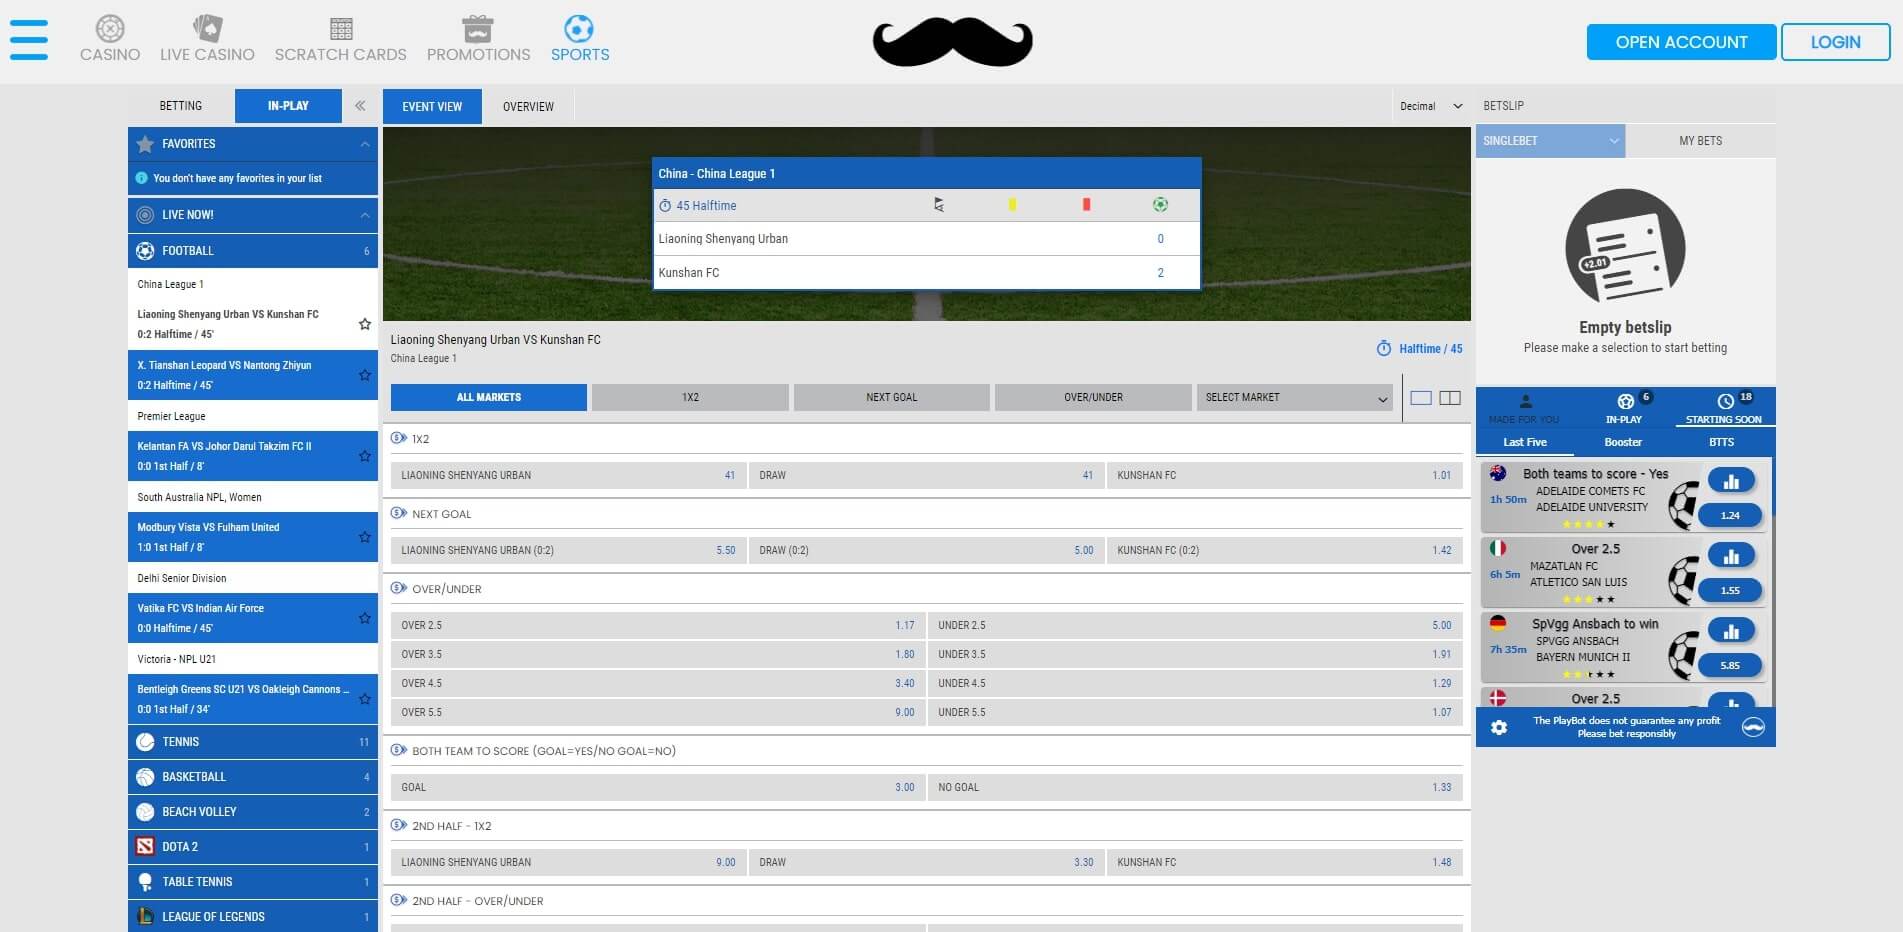Viewport: 1903px width, 932px height.
Task: Star the Liaoning Shenyang Urban match
Action: point(364,324)
